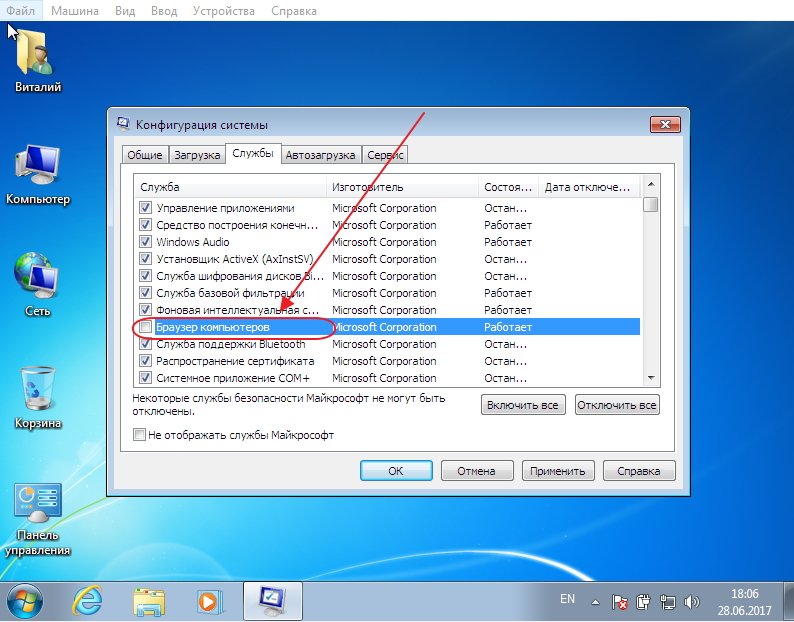Uncheck Системное приложение COM+ service
The height and width of the screenshot is (622, 794).
[145, 378]
